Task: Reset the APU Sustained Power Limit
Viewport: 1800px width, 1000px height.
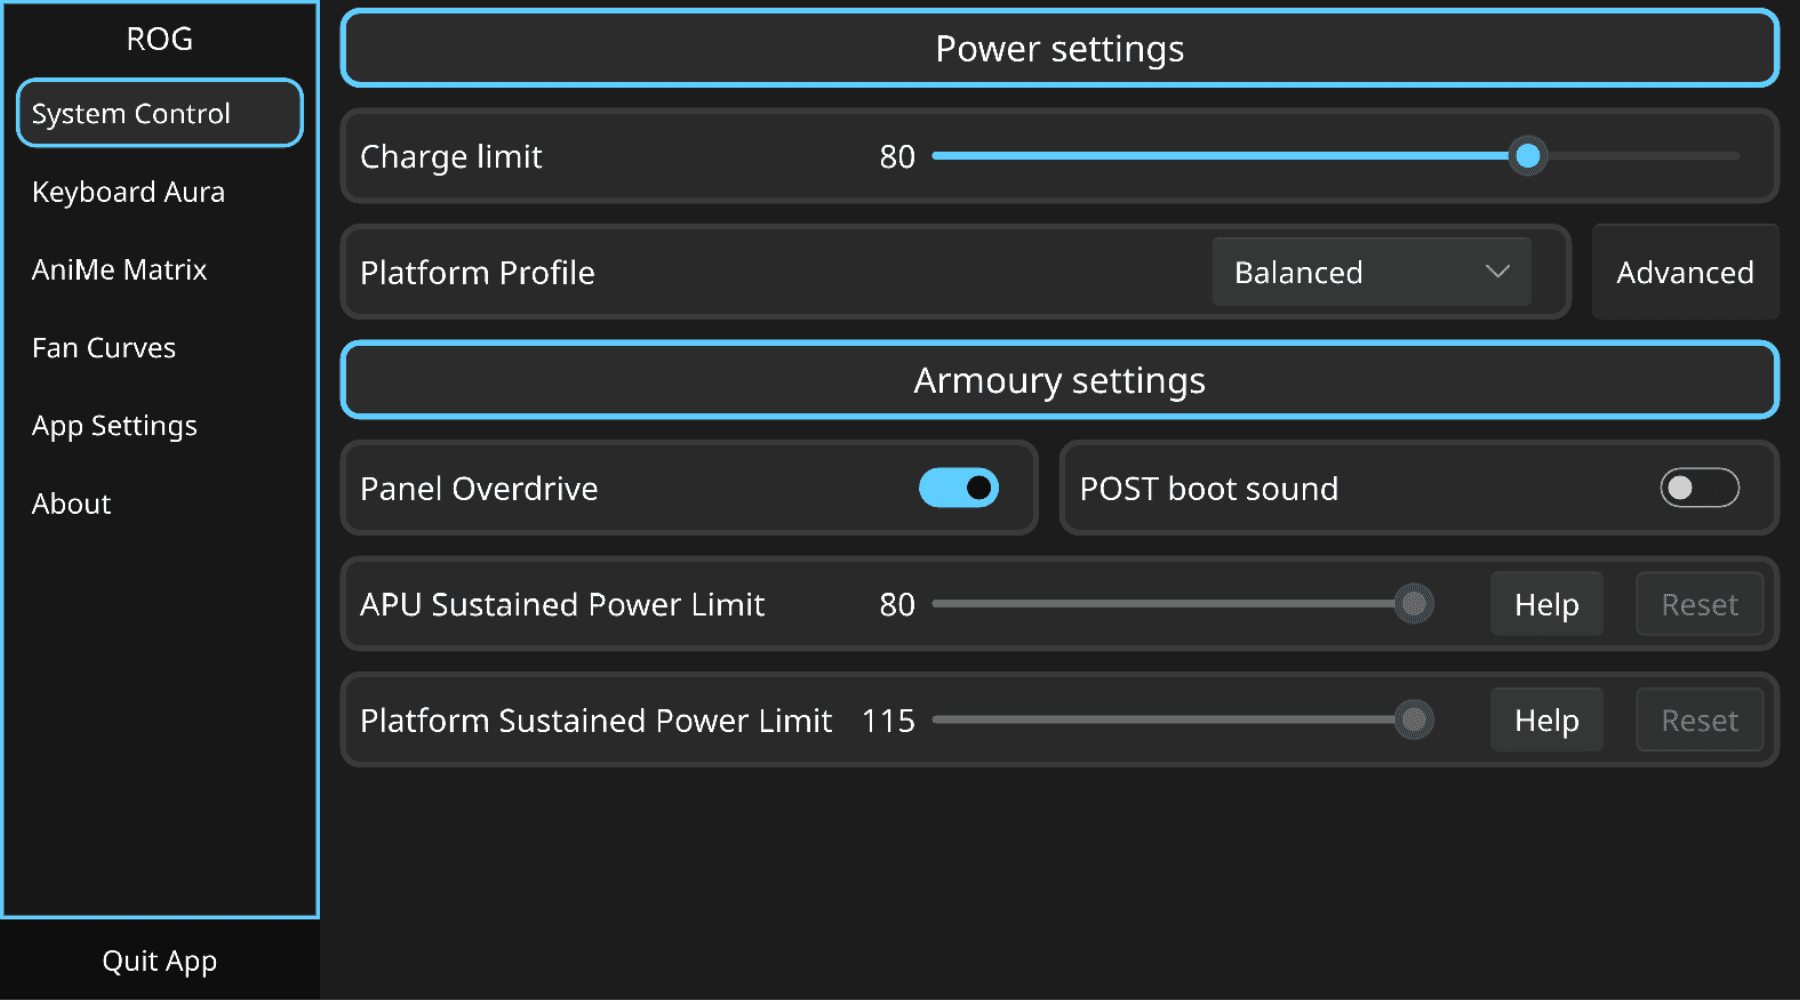Action: pos(1699,604)
